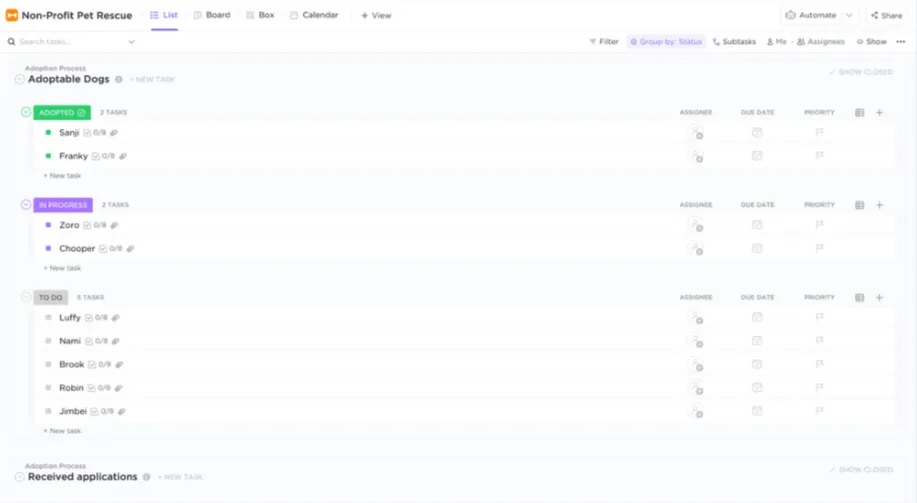Image resolution: width=917 pixels, height=503 pixels.
Task: Open column settings icon in Adopted group
Action: point(859,112)
